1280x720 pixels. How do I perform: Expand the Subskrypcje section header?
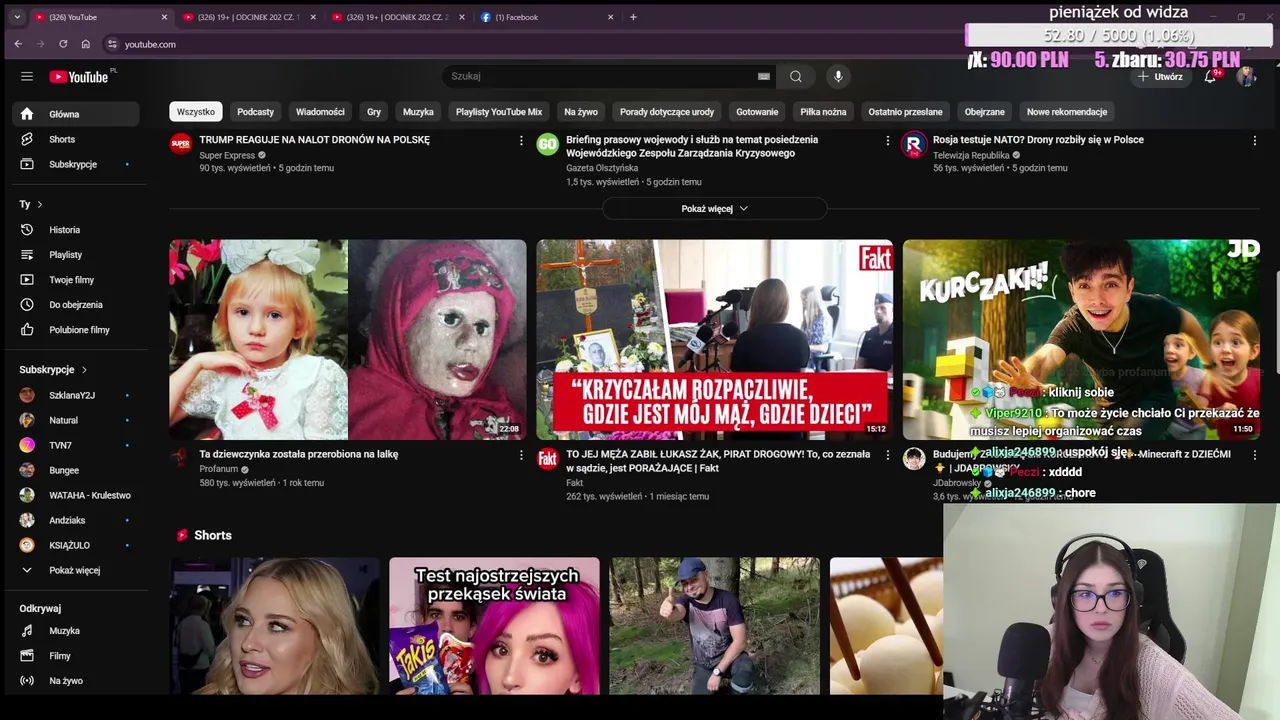pyautogui.click(x=53, y=370)
